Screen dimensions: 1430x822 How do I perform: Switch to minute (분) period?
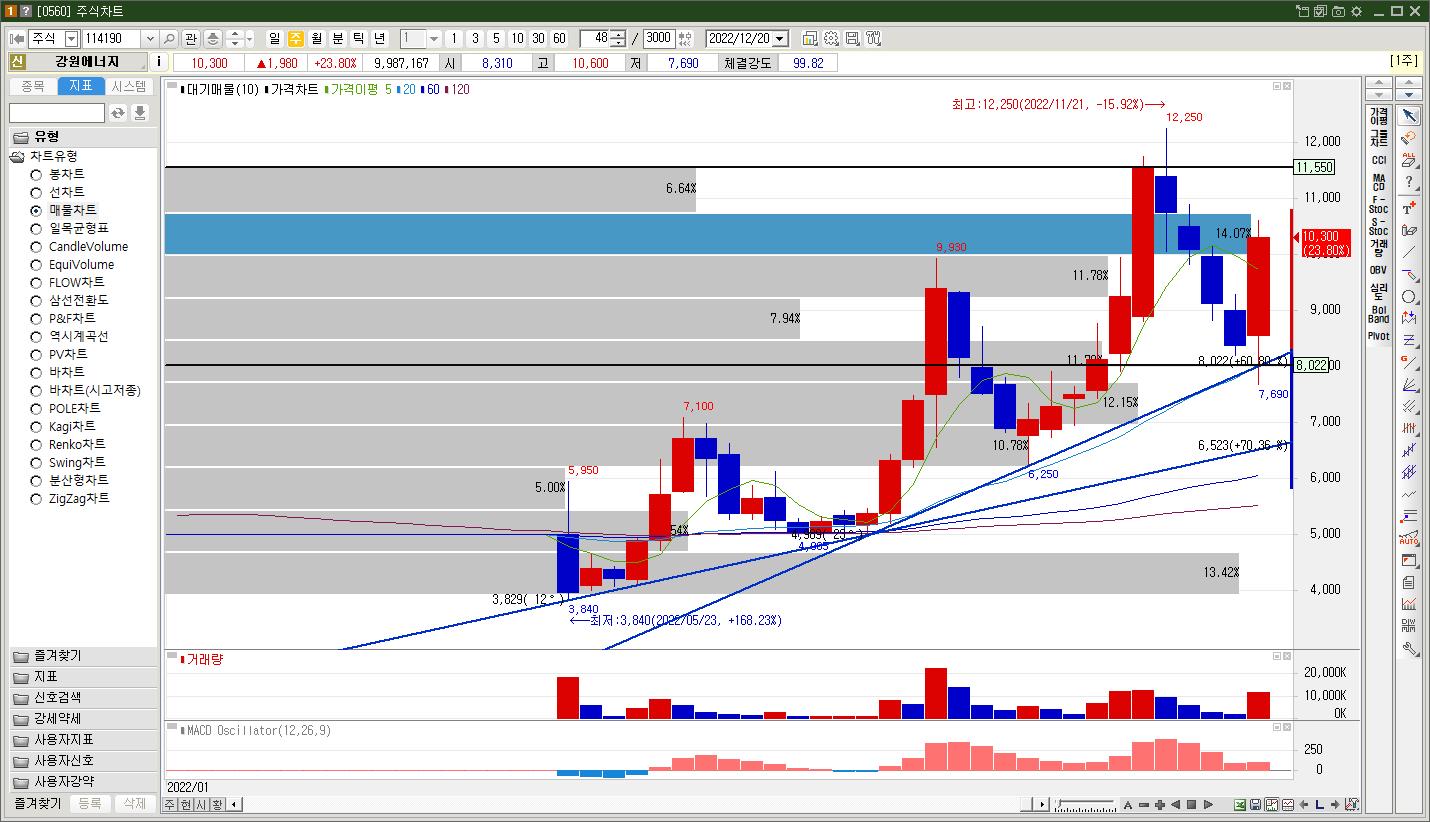(x=337, y=38)
